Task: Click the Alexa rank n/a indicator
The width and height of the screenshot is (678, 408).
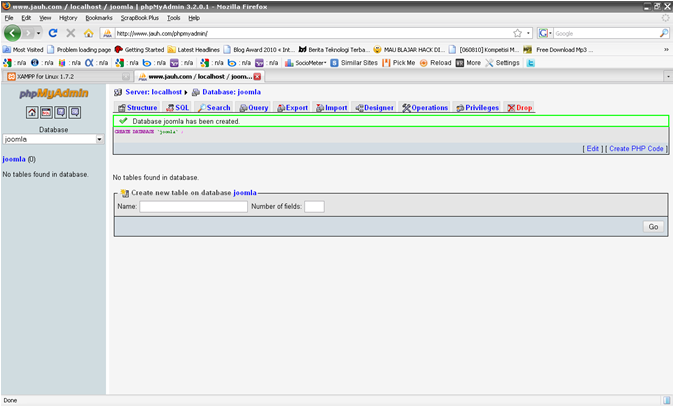Action: click(x=97, y=63)
